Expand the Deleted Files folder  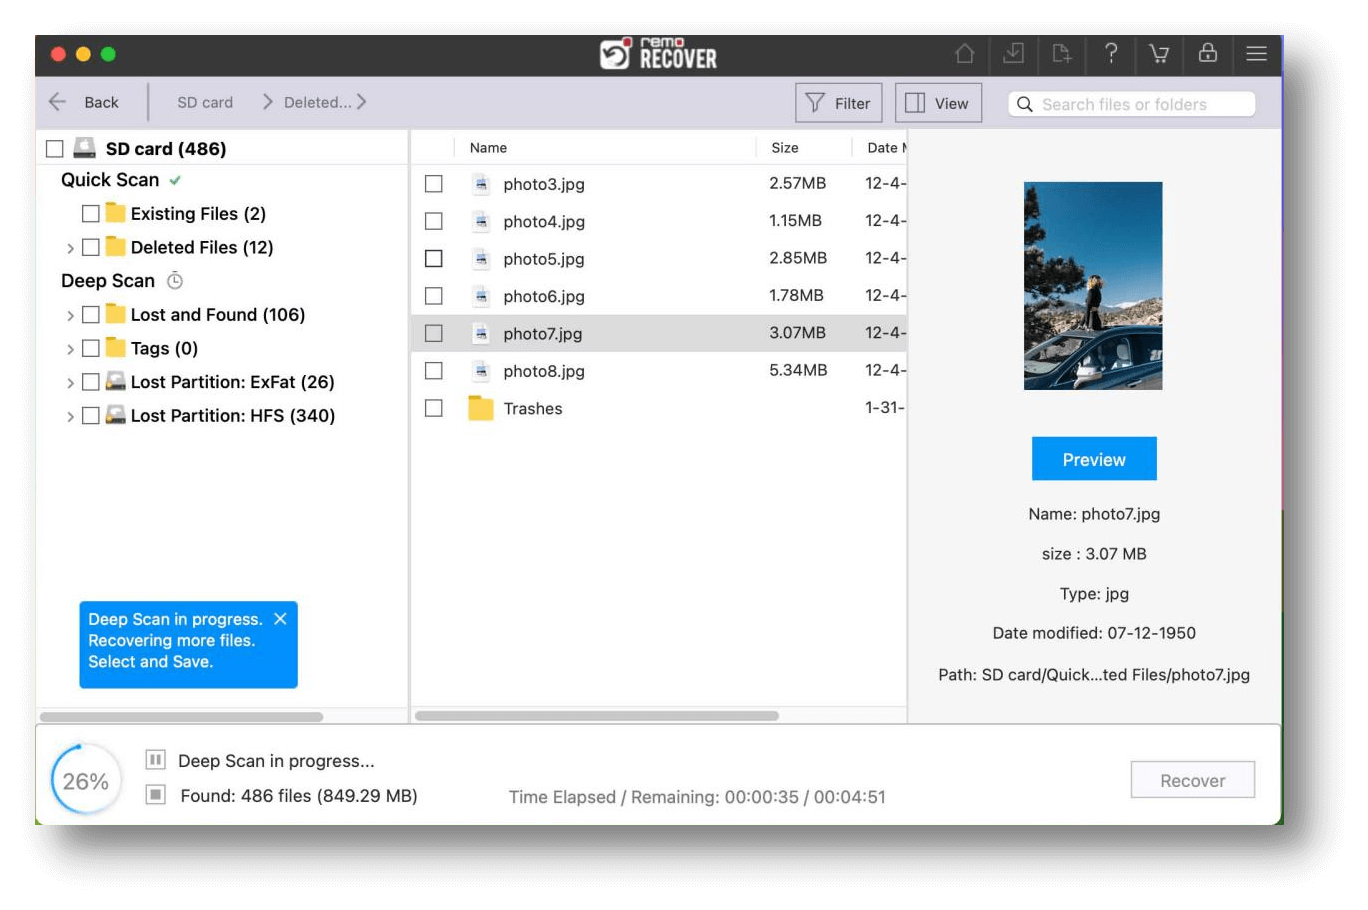(x=70, y=248)
